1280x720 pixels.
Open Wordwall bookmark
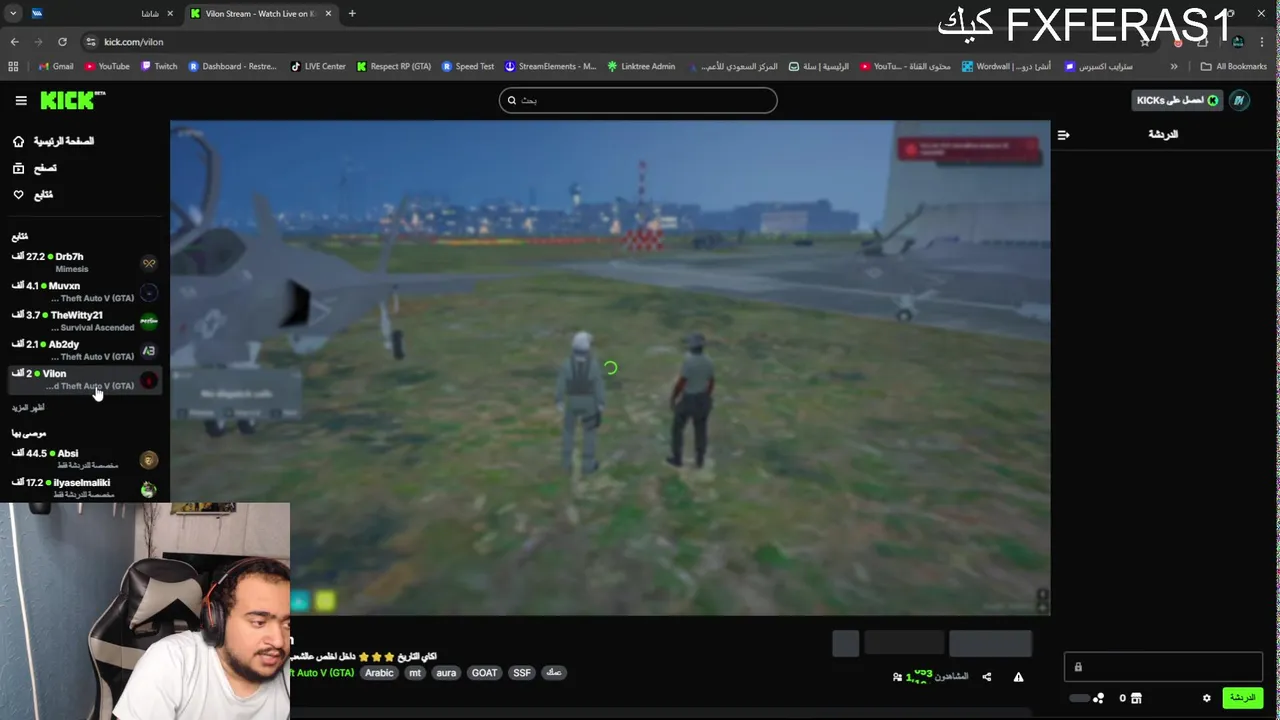(x=1006, y=67)
